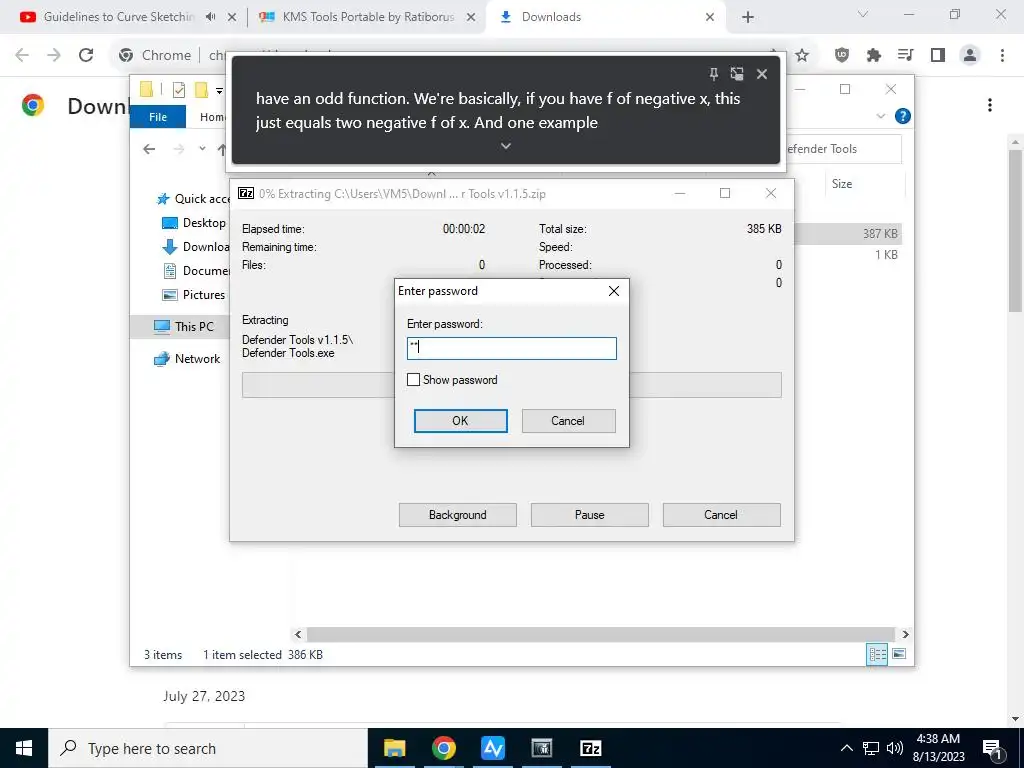1024x768 pixels.
Task: Select Quick access in navigation pane
Action: click(x=194, y=199)
